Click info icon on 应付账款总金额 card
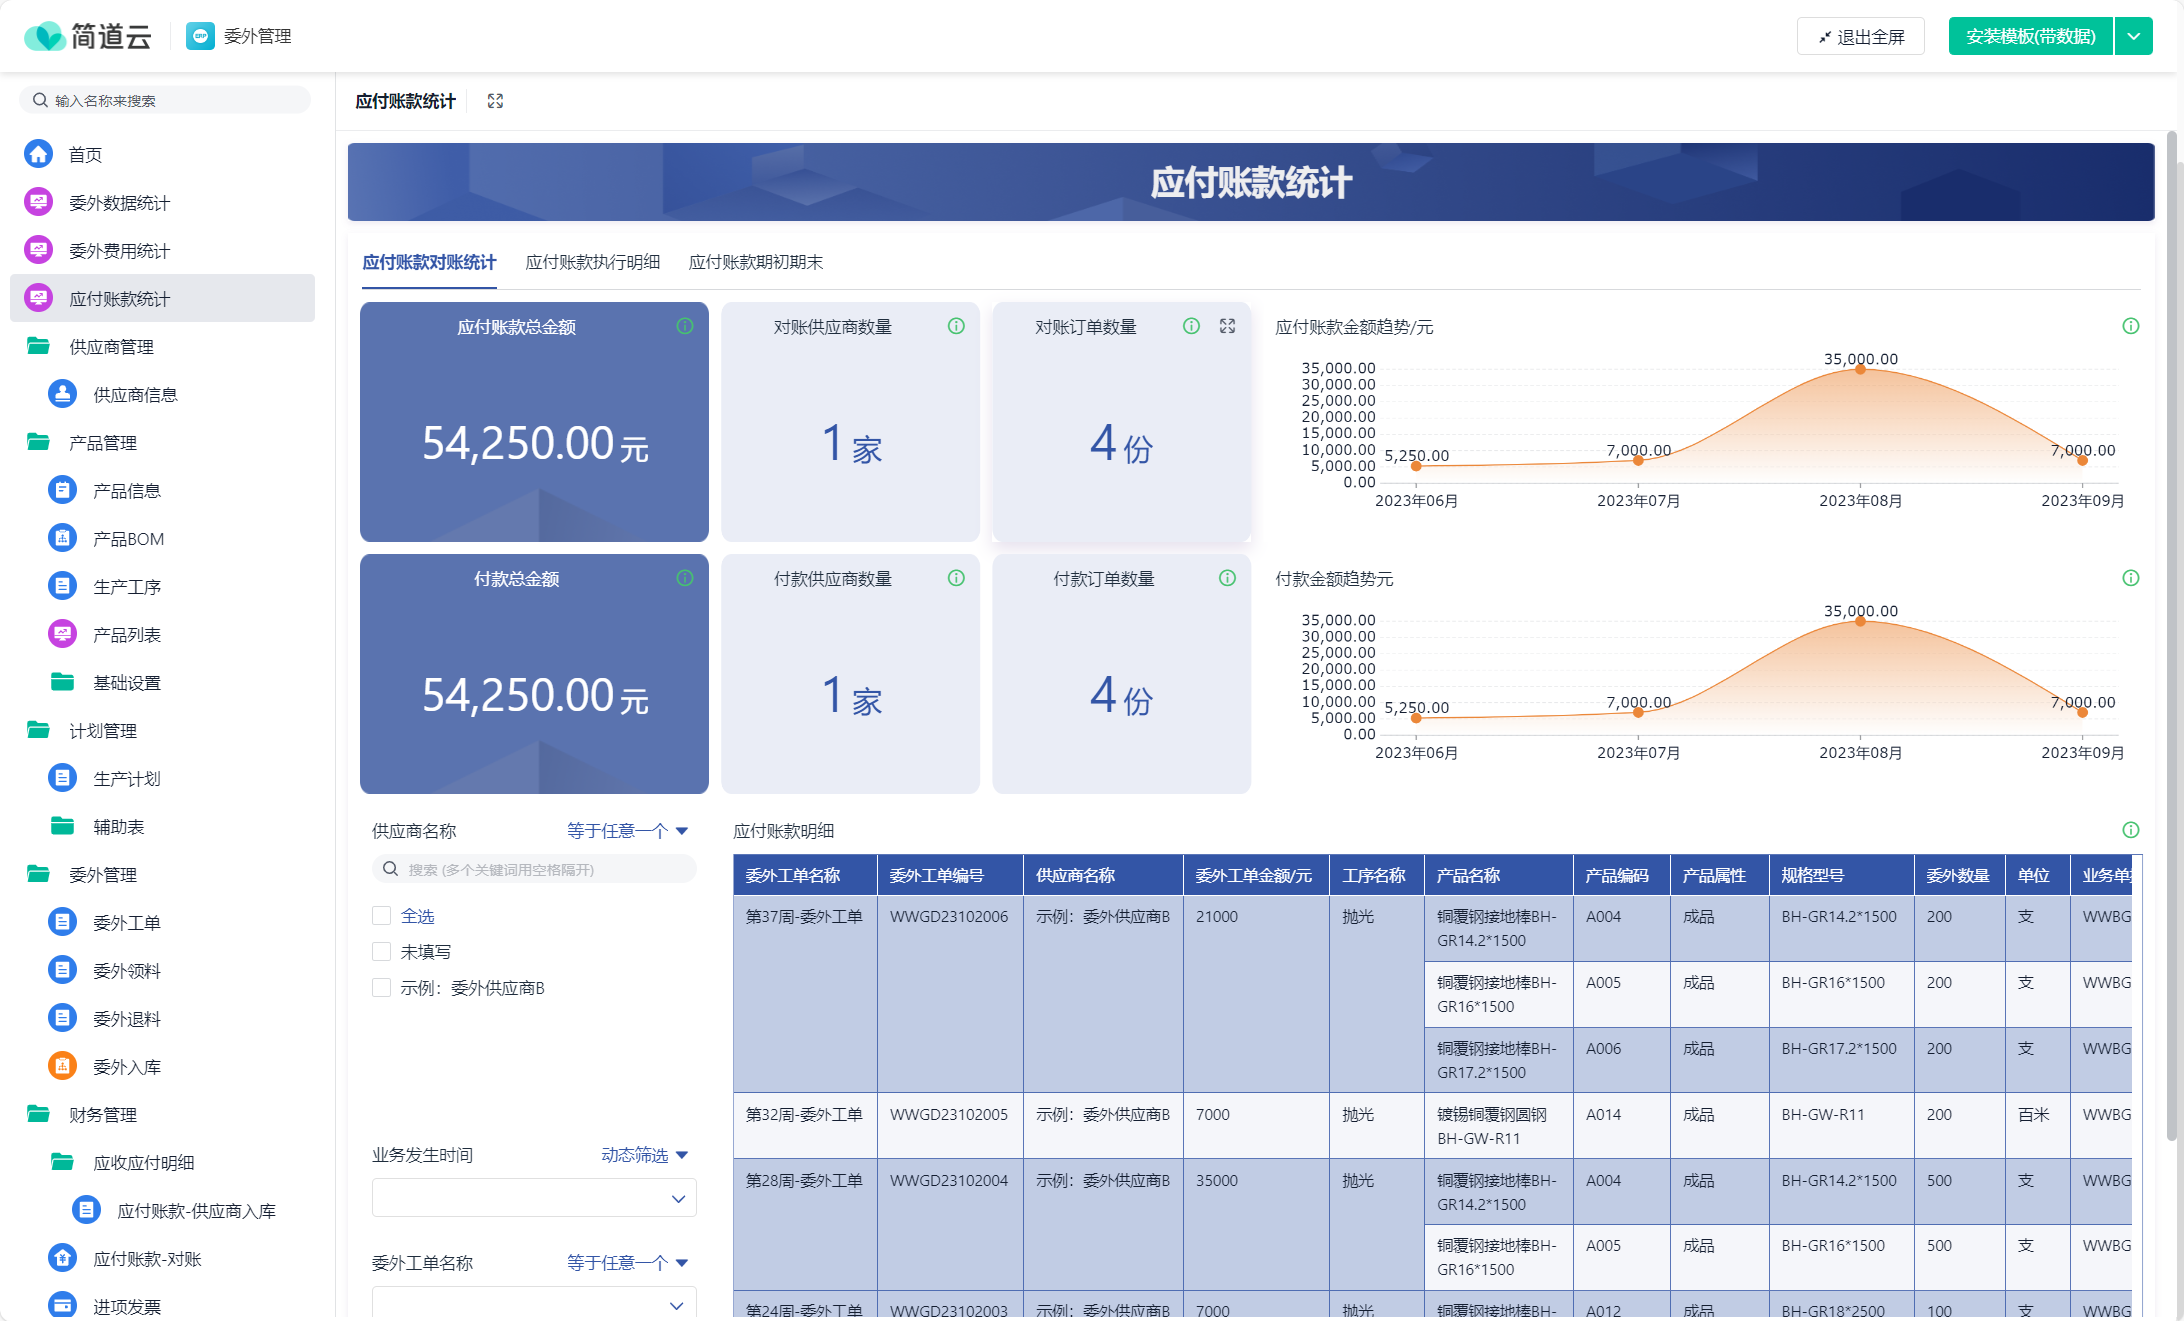The image size is (2184, 1321). [x=685, y=326]
